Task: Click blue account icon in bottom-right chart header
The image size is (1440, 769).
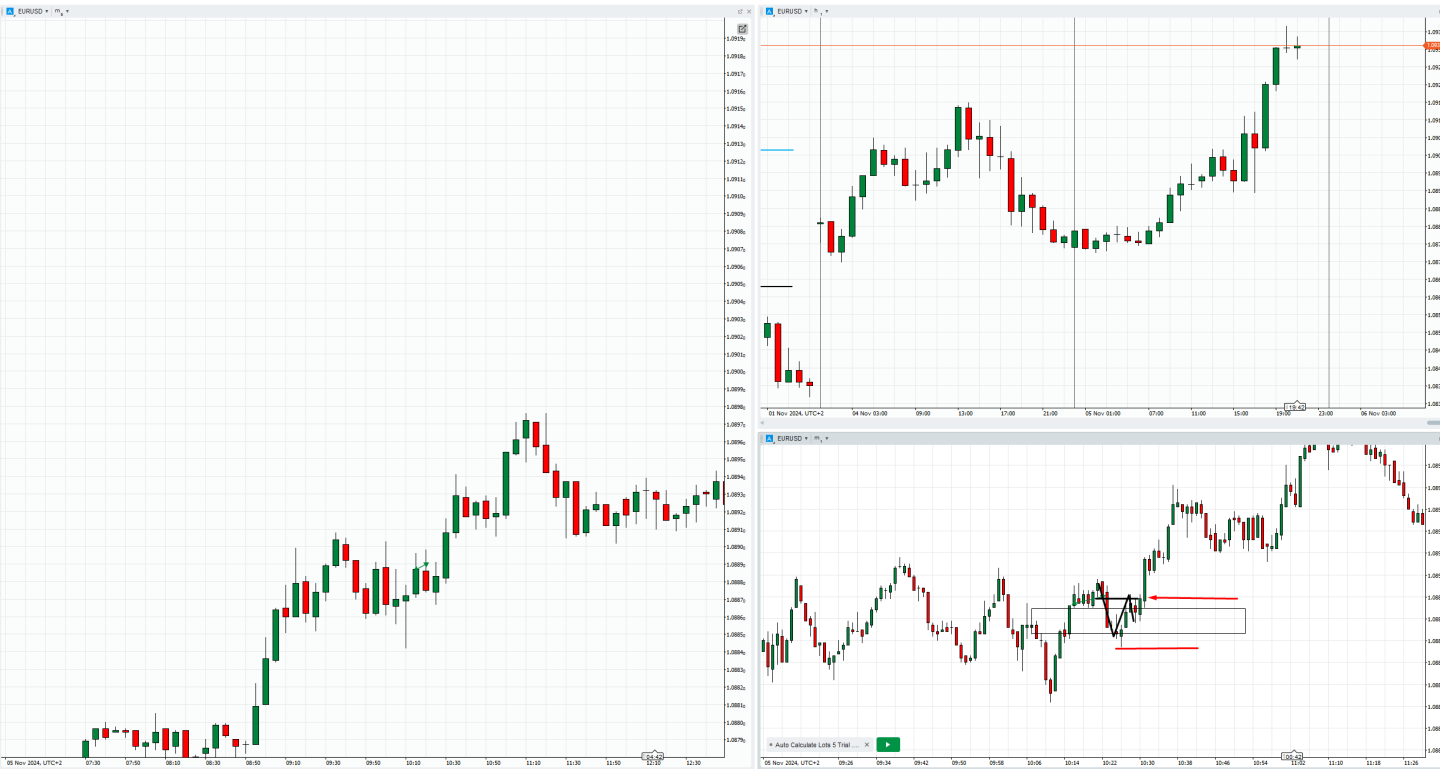Action: tap(769, 438)
